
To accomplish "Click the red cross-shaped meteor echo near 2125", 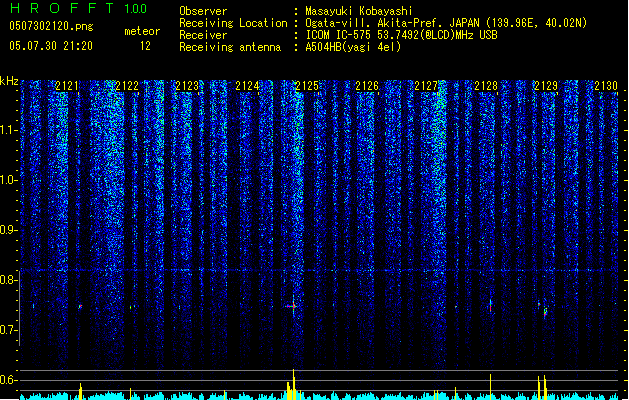I will pos(292,307).
